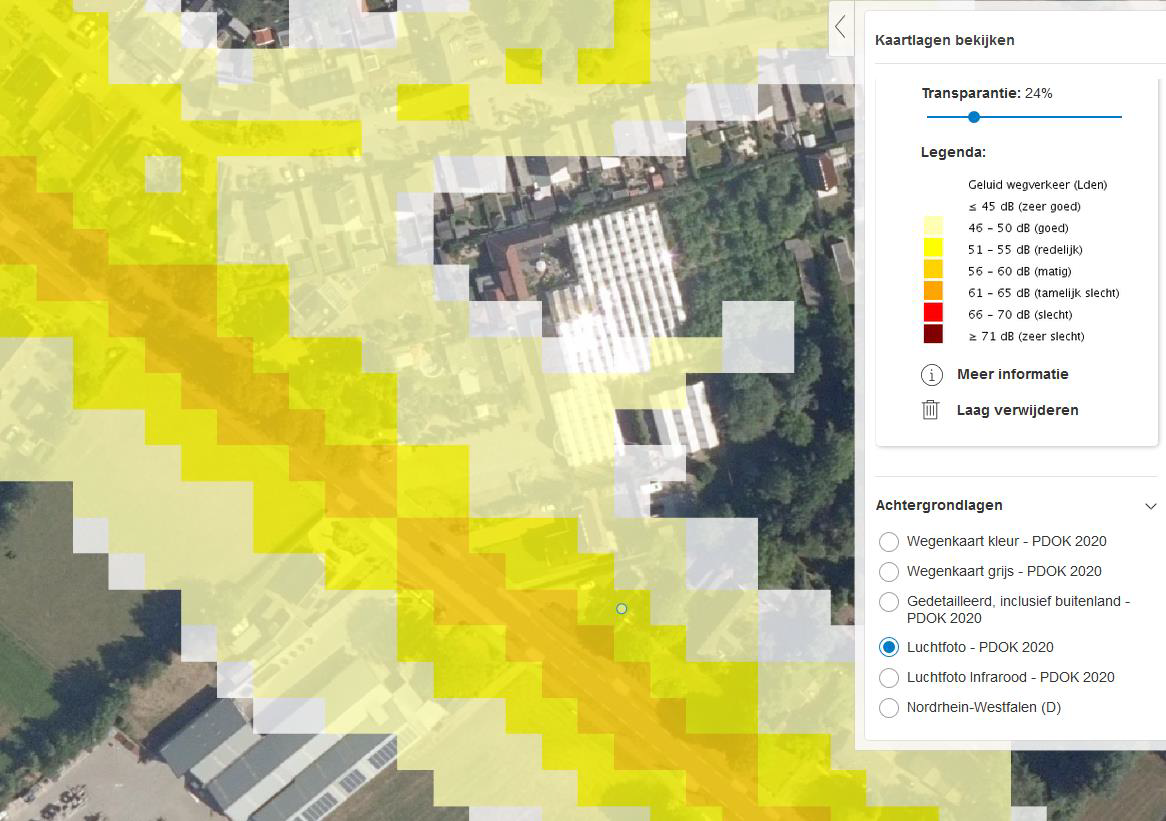The image size is (1166, 821).
Task: Click the yellow 51 - 55 dB swatch
Action: coord(932,249)
